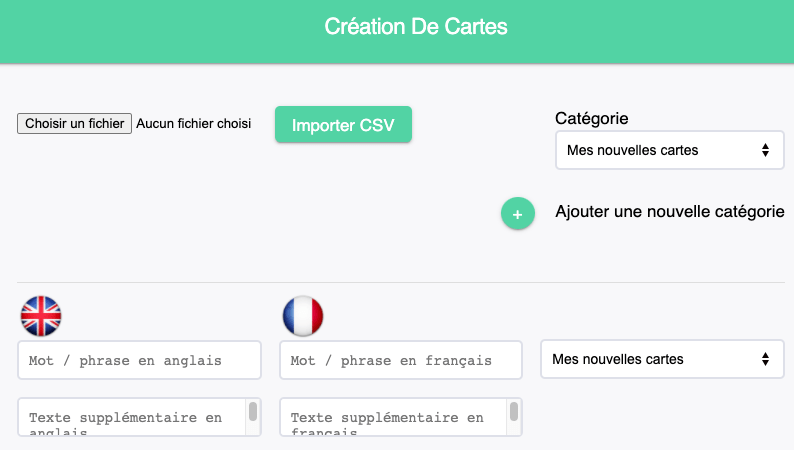The width and height of the screenshot is (794, 450).
Task: Click the "Choisir un fichier" file button
Action: tap(74, 124)
